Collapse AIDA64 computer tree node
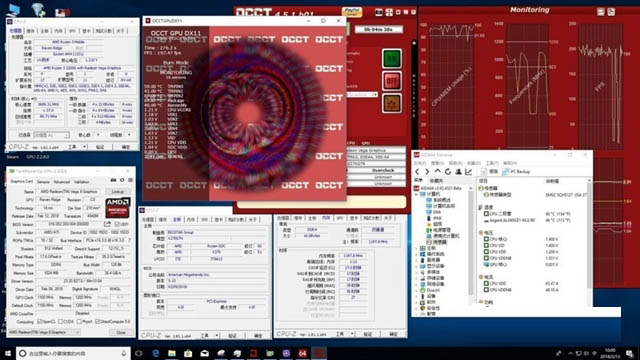The width and height of the screenshot is (640, 360). 417,194
